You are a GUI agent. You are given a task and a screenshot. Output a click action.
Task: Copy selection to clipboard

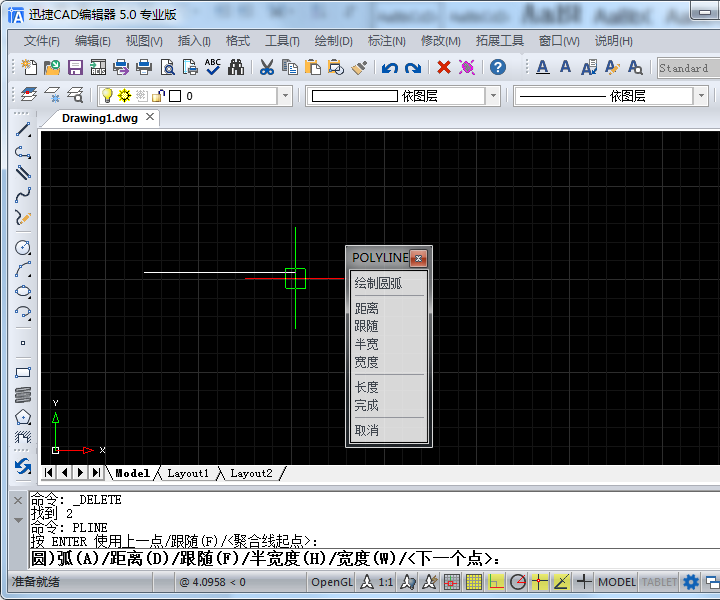click(290, 67)
